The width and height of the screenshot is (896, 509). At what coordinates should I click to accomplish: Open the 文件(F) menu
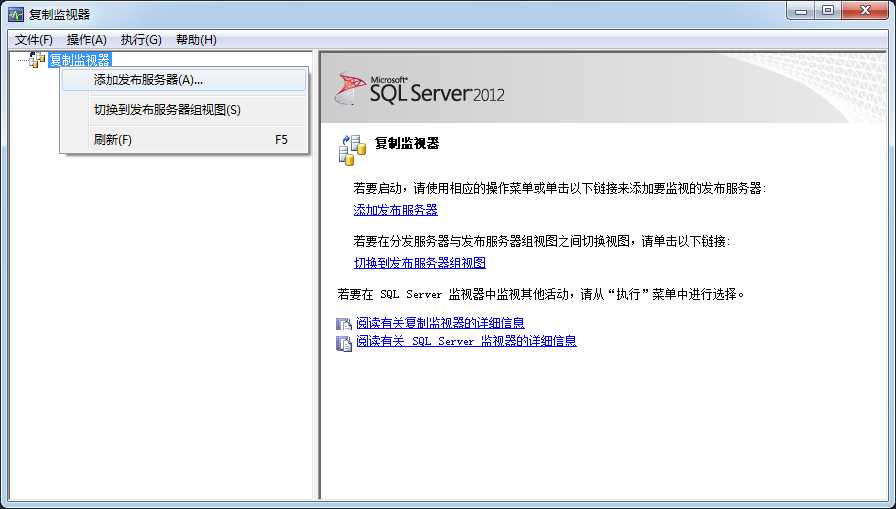[34, 40]
